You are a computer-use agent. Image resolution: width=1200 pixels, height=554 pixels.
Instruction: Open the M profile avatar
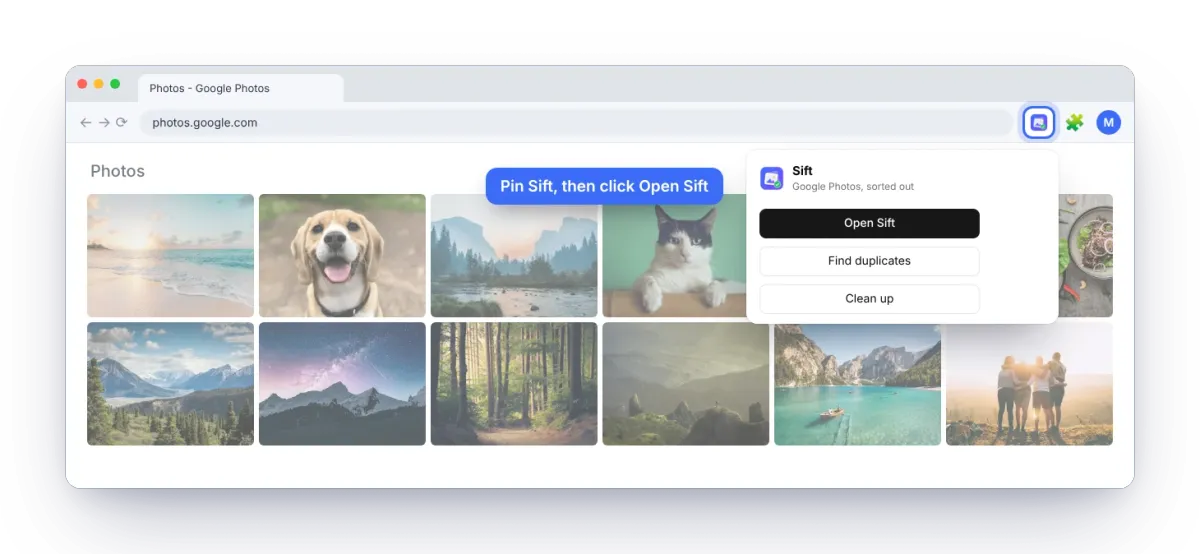[1108, 122]
